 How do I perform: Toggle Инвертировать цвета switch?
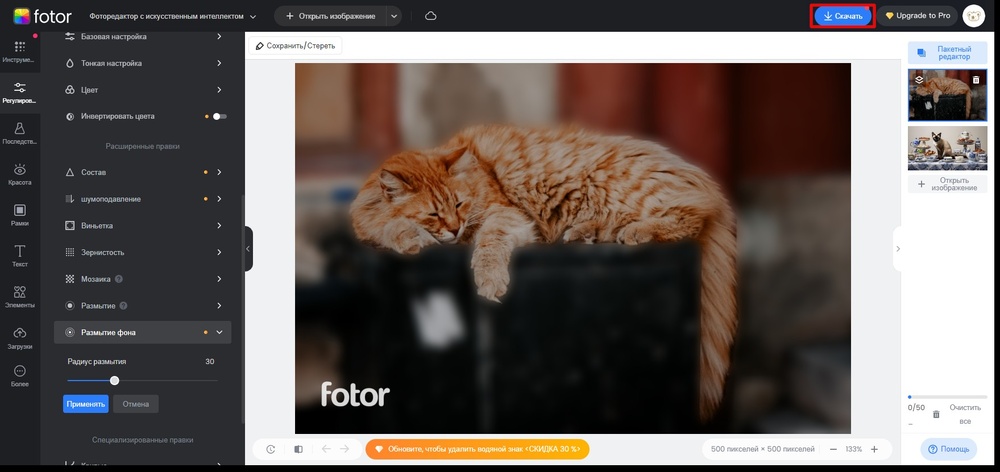[x=219, y=116]
